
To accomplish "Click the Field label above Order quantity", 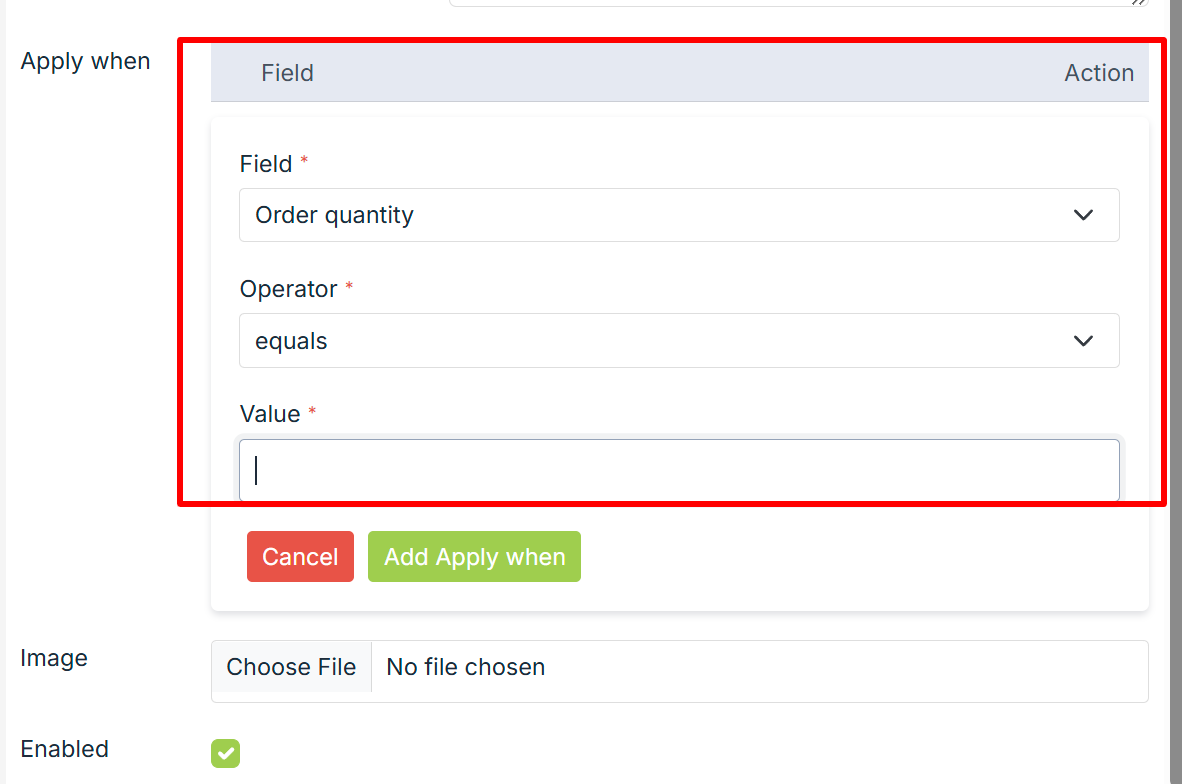I will (266, 164).
